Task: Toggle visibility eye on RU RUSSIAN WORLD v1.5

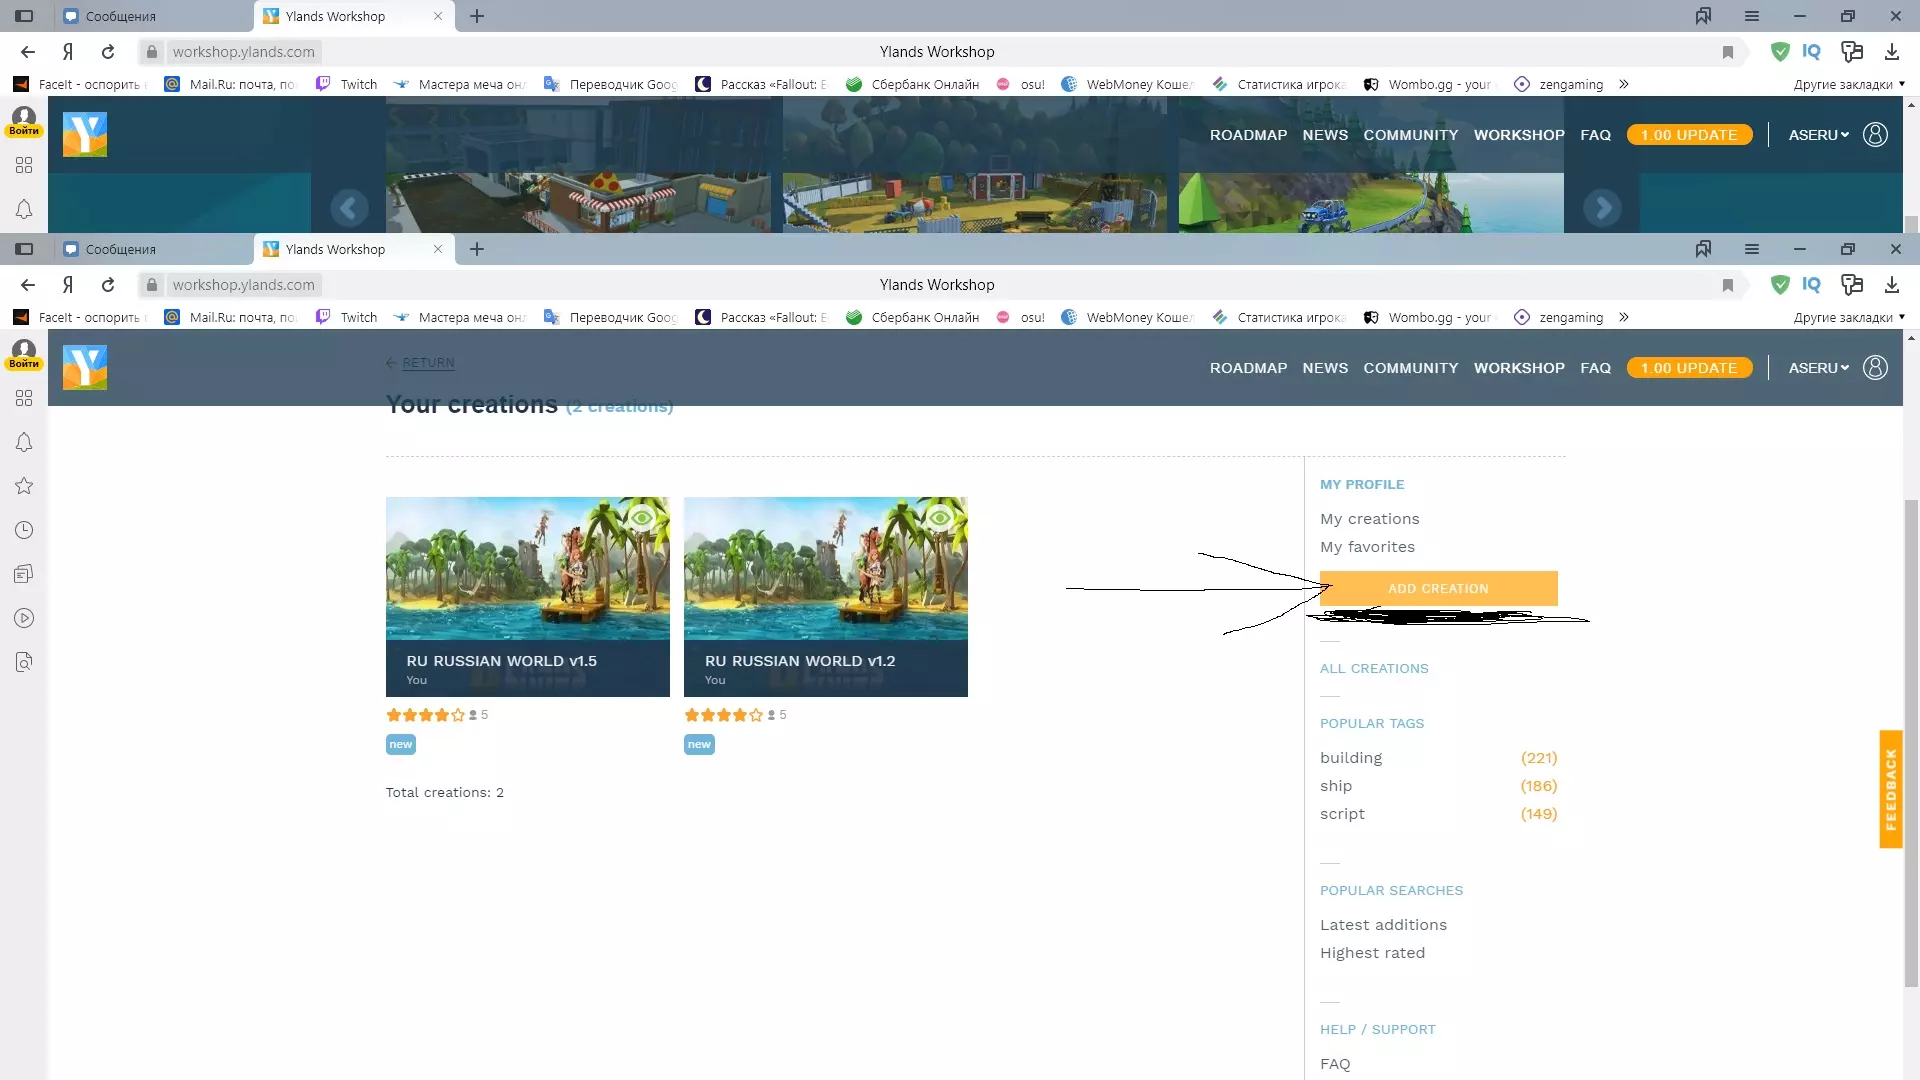Action: pos(641,518)
